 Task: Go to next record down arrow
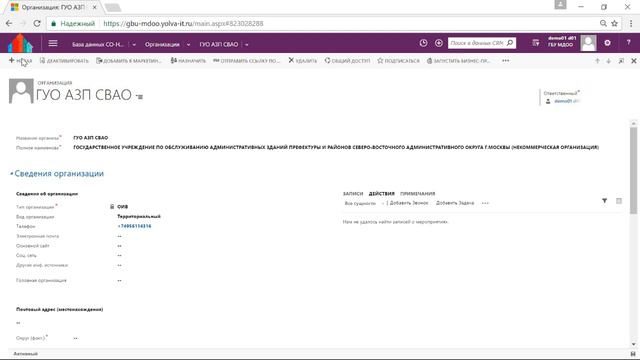click(609, 61)
